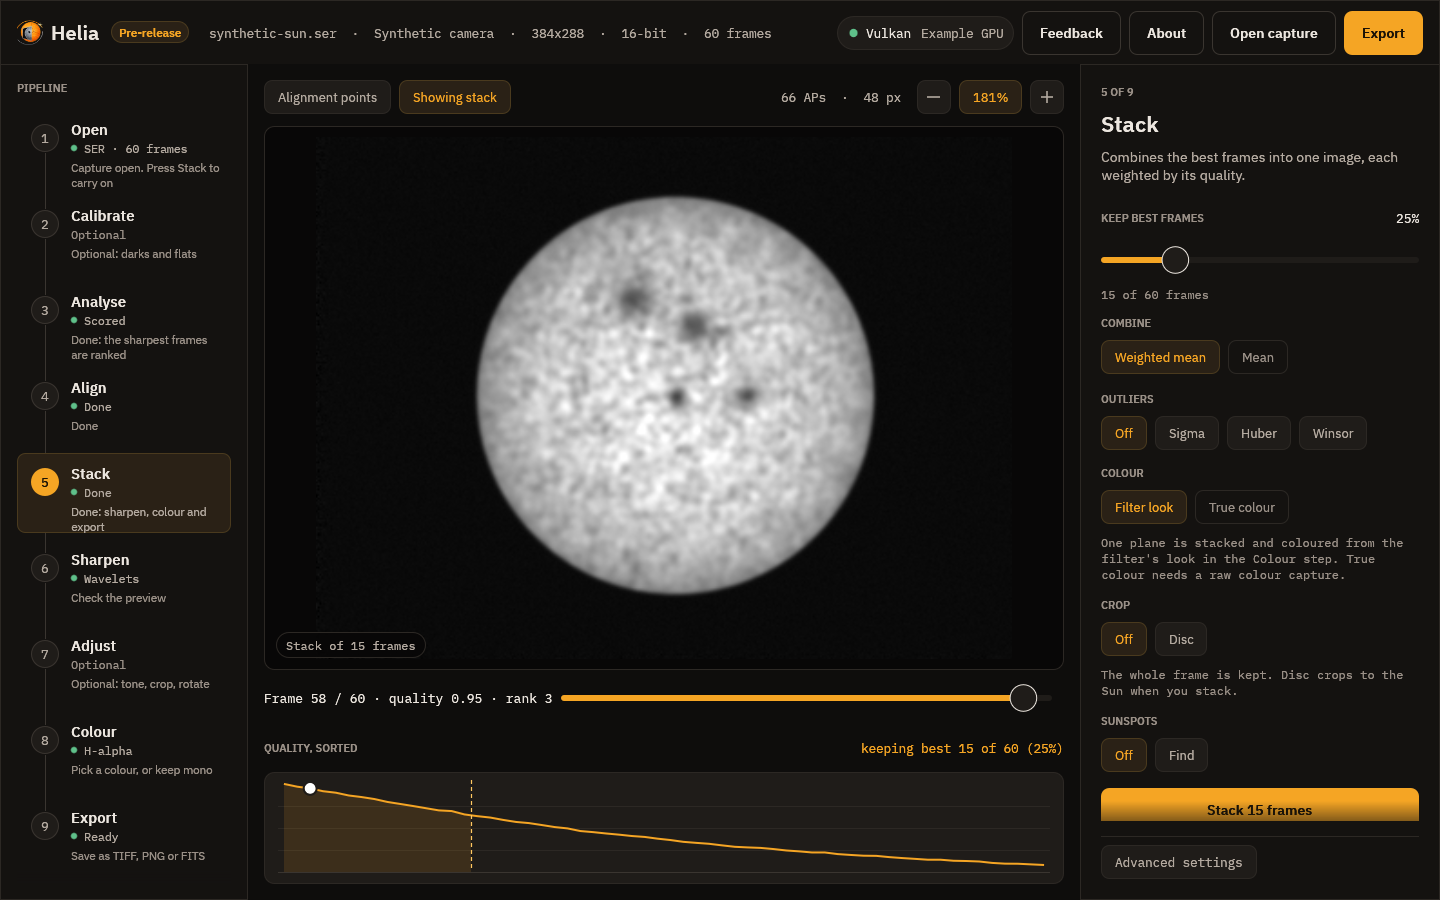Click step 8 Colour number icon
1440x900 pixels.
[44, 740]
